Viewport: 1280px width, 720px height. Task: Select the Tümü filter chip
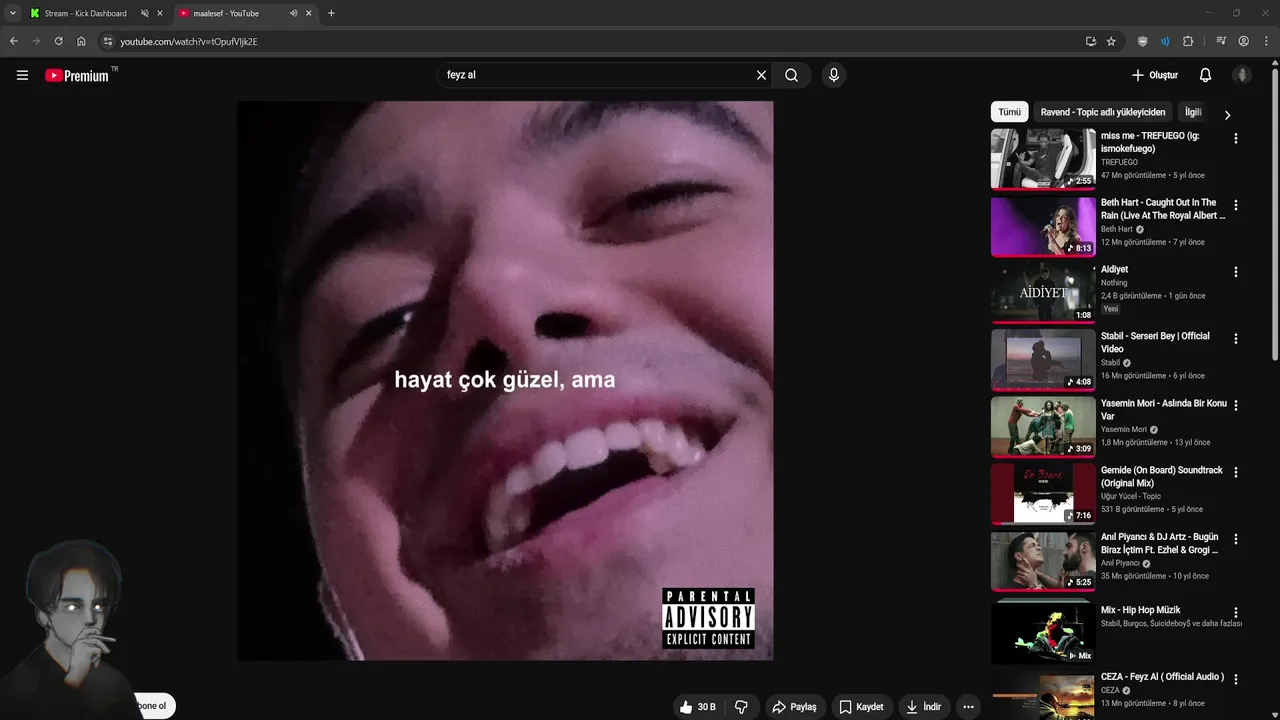click(x=1009, y=112)
